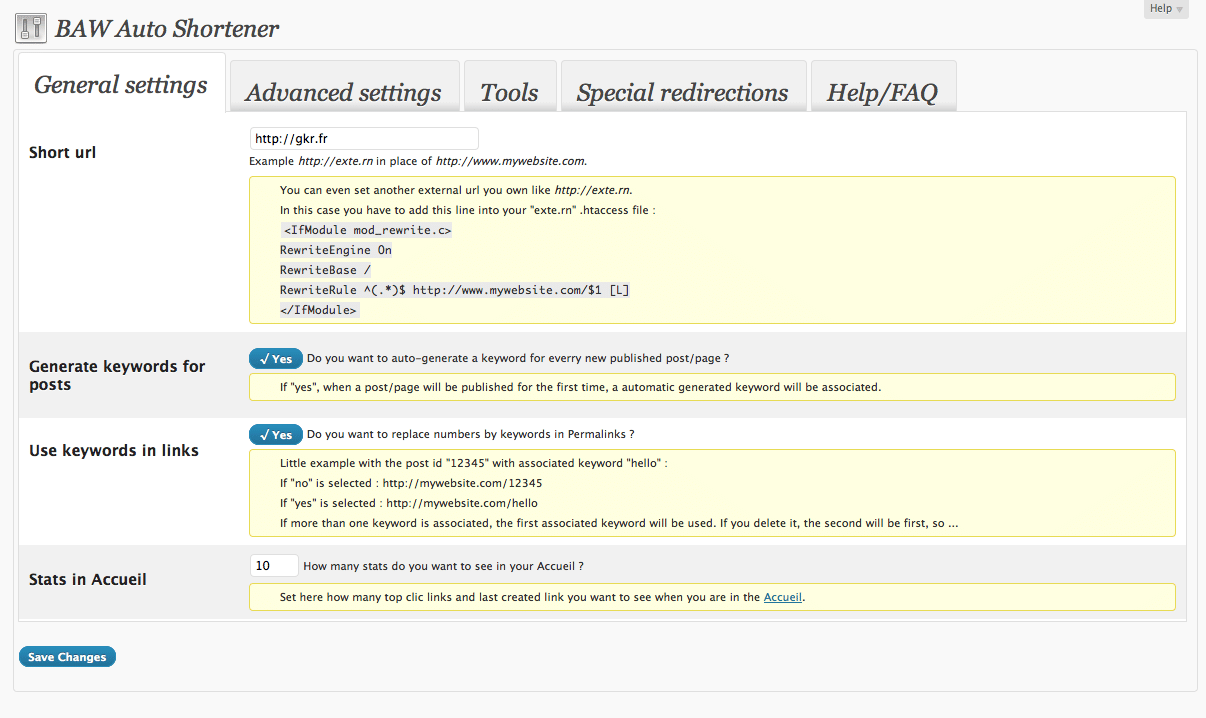Image resolution: width=1206 pixels, height=718 pixels.
Task: Click the 'Generate keywords for posts' label
Action: (x=117, y=375)
